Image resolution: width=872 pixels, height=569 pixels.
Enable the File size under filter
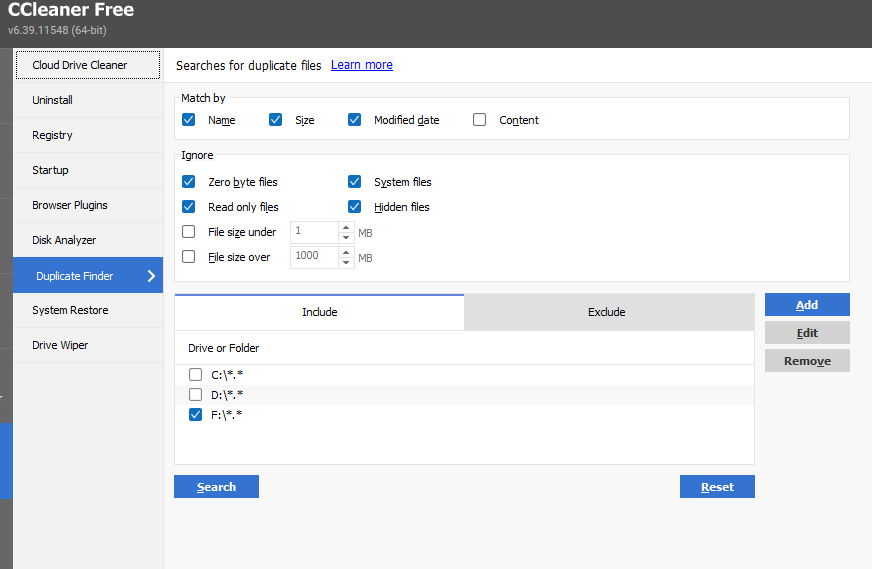pyautogui.click(x=189, y=232)
